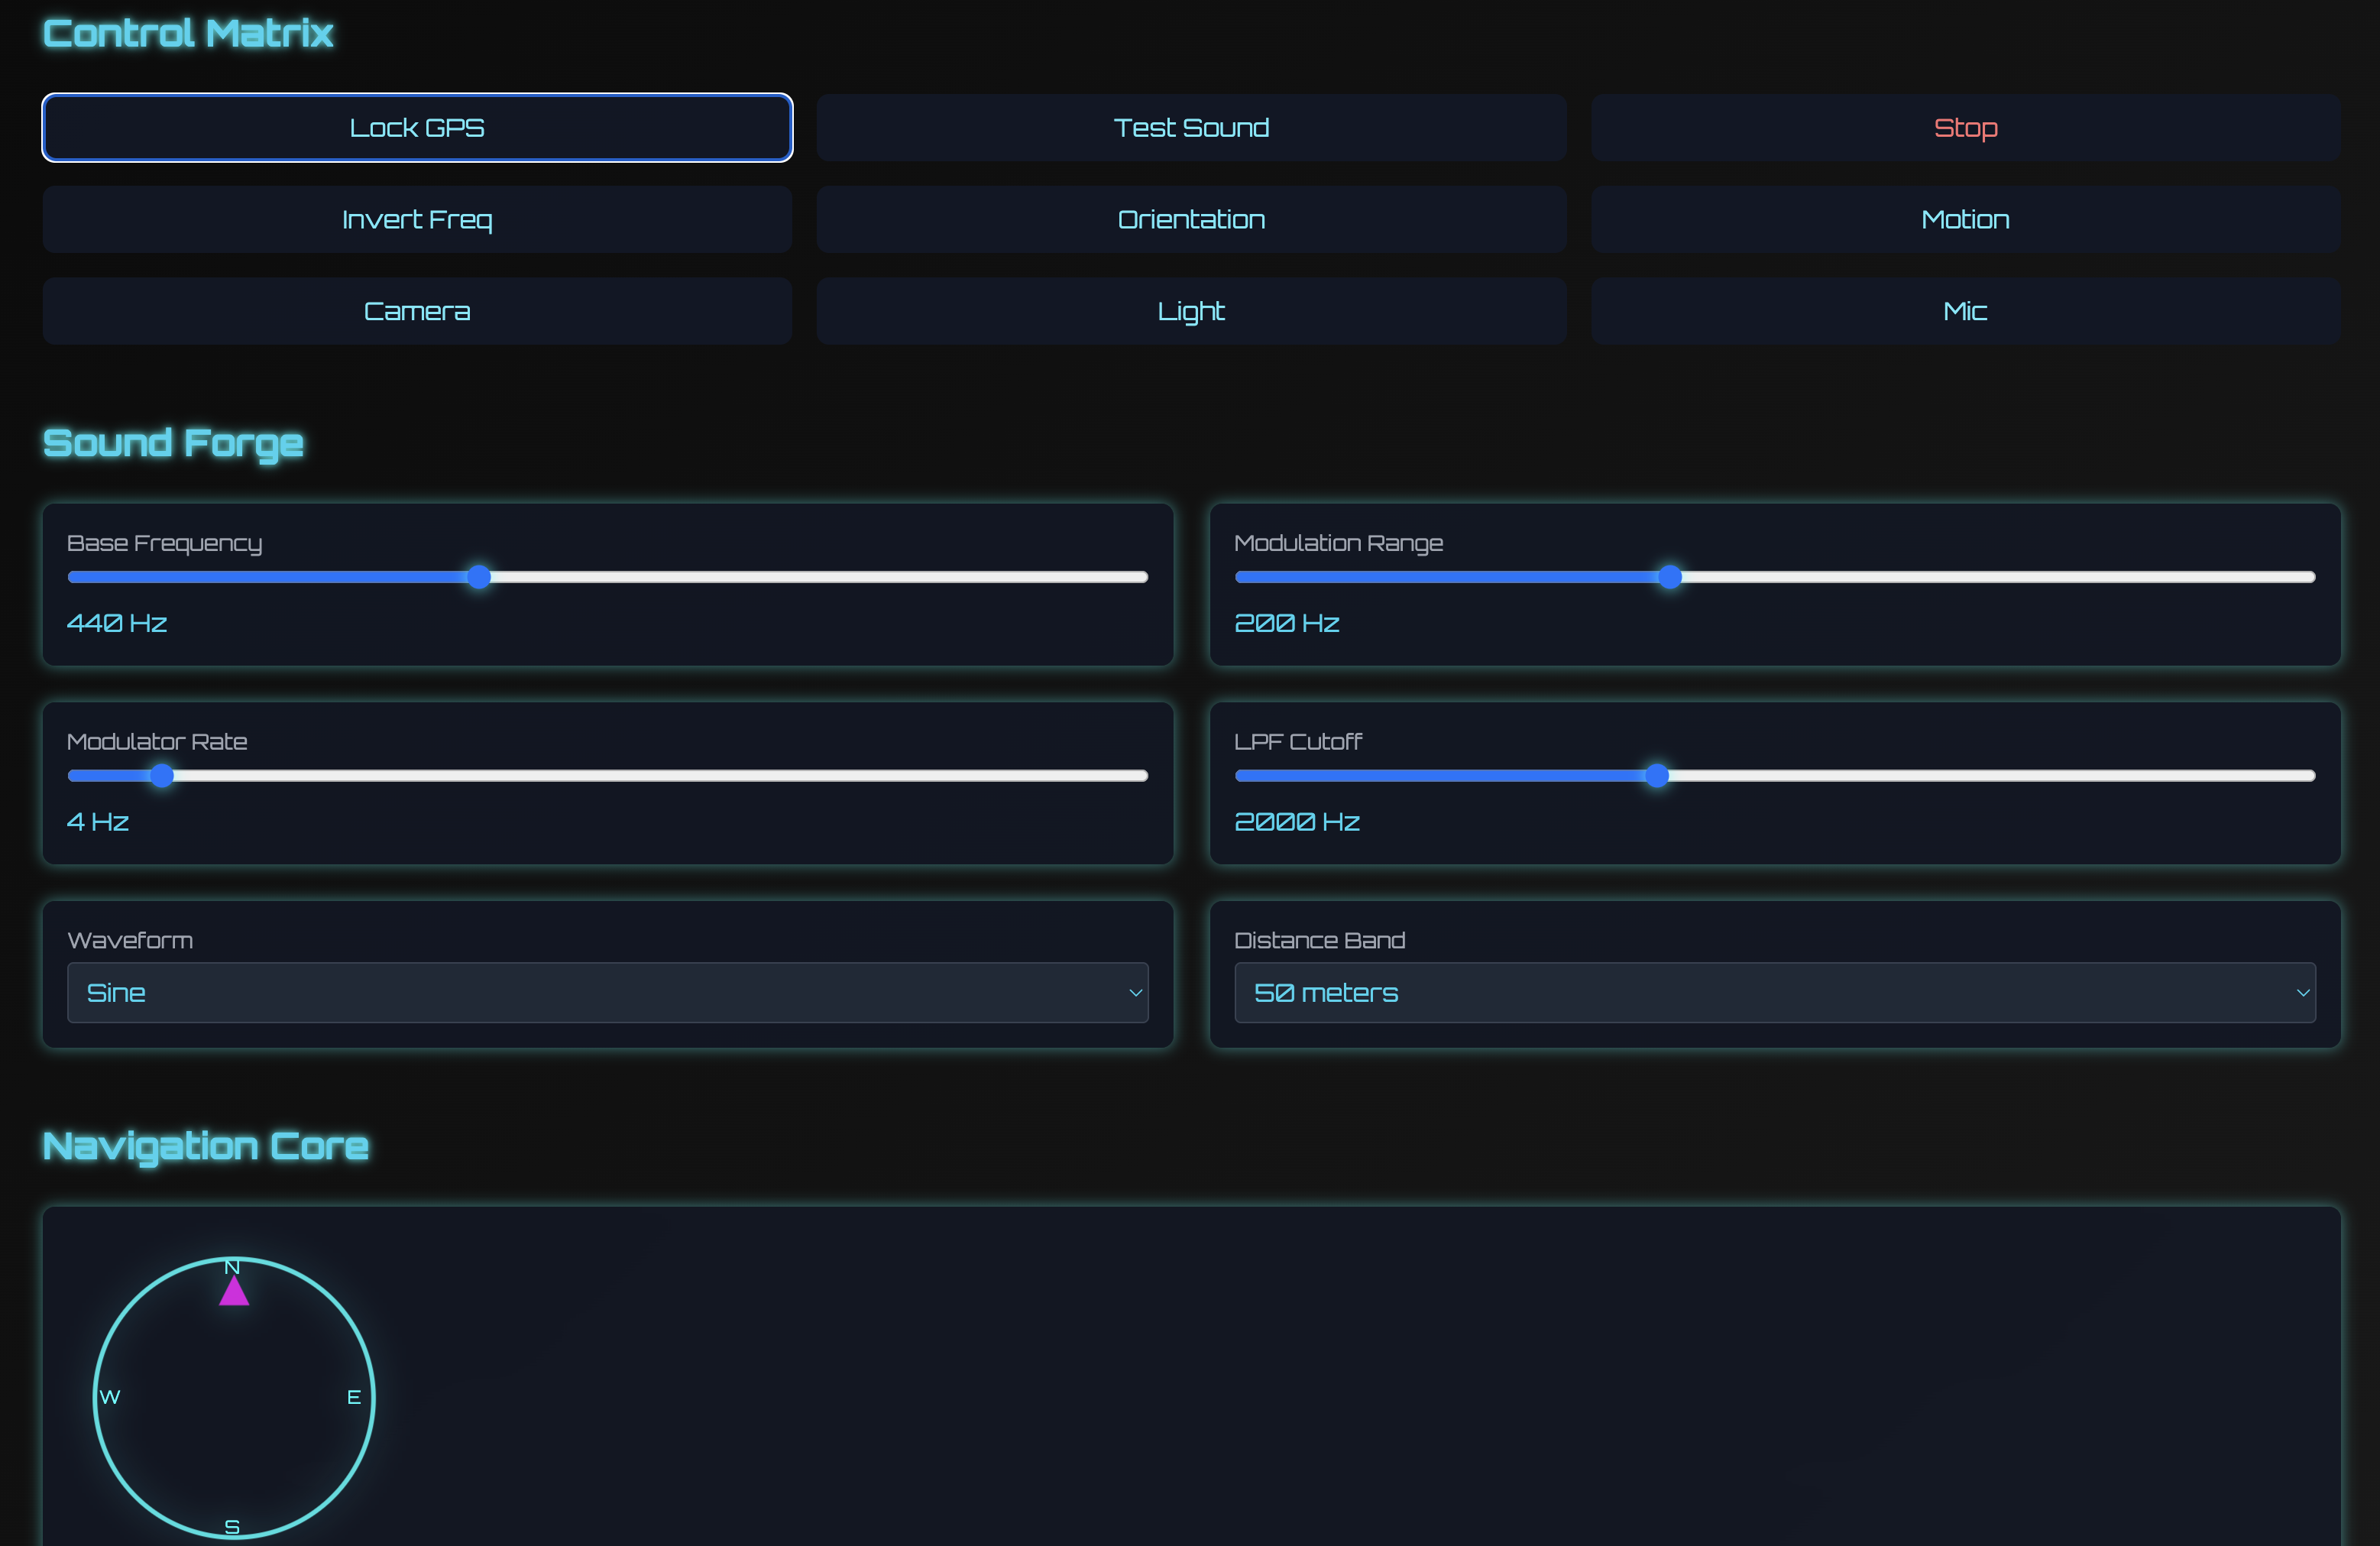Screen dimensions: 2380x1546
Task: Activate the Camera control
Action: point(417,311)
